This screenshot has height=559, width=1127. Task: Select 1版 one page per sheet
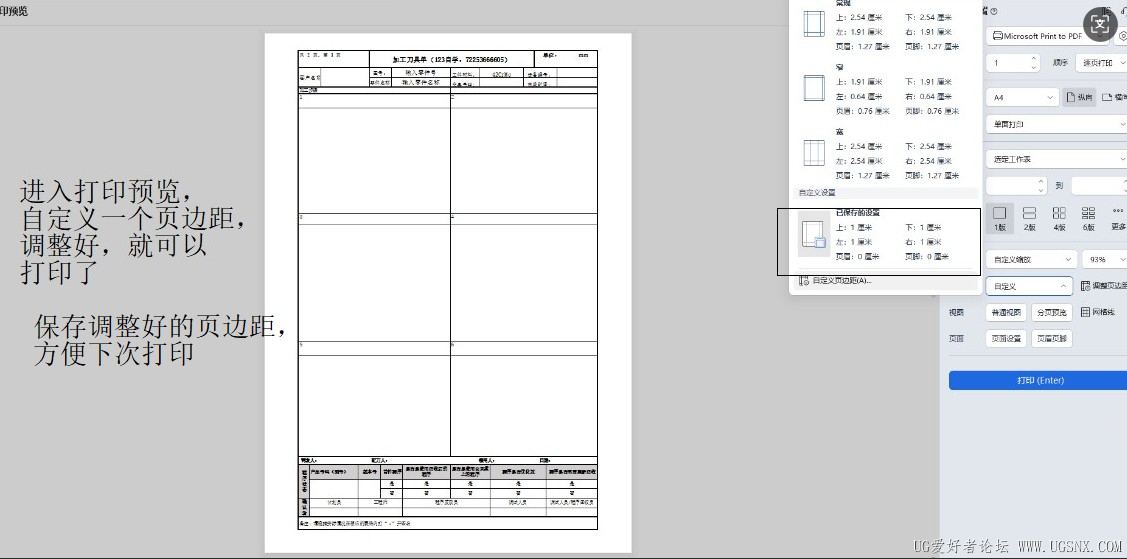(1000, 218)
